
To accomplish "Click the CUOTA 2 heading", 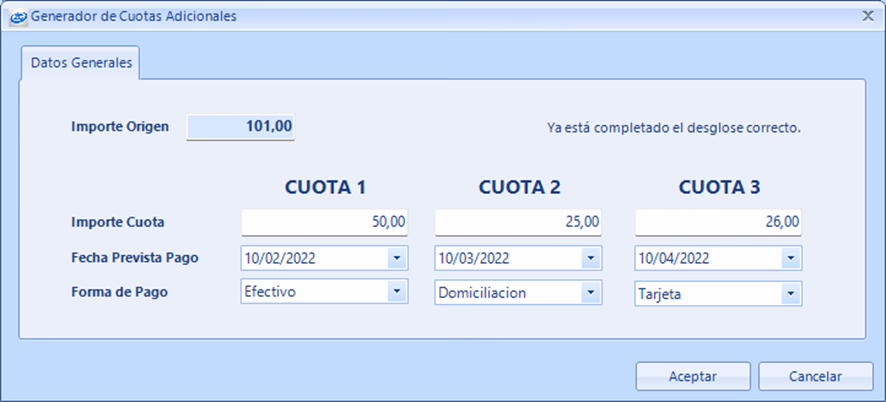I will (x=519, y=187).
